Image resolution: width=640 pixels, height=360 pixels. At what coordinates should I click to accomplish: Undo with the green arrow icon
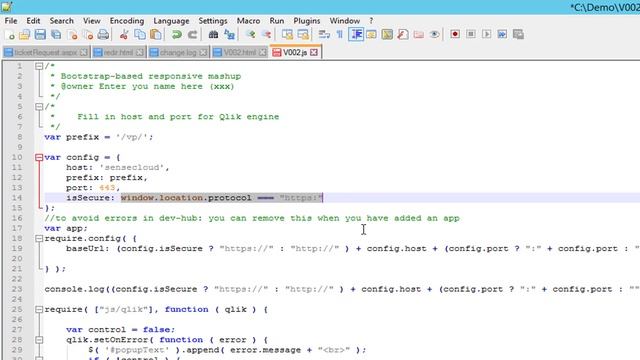coord(176,35)
